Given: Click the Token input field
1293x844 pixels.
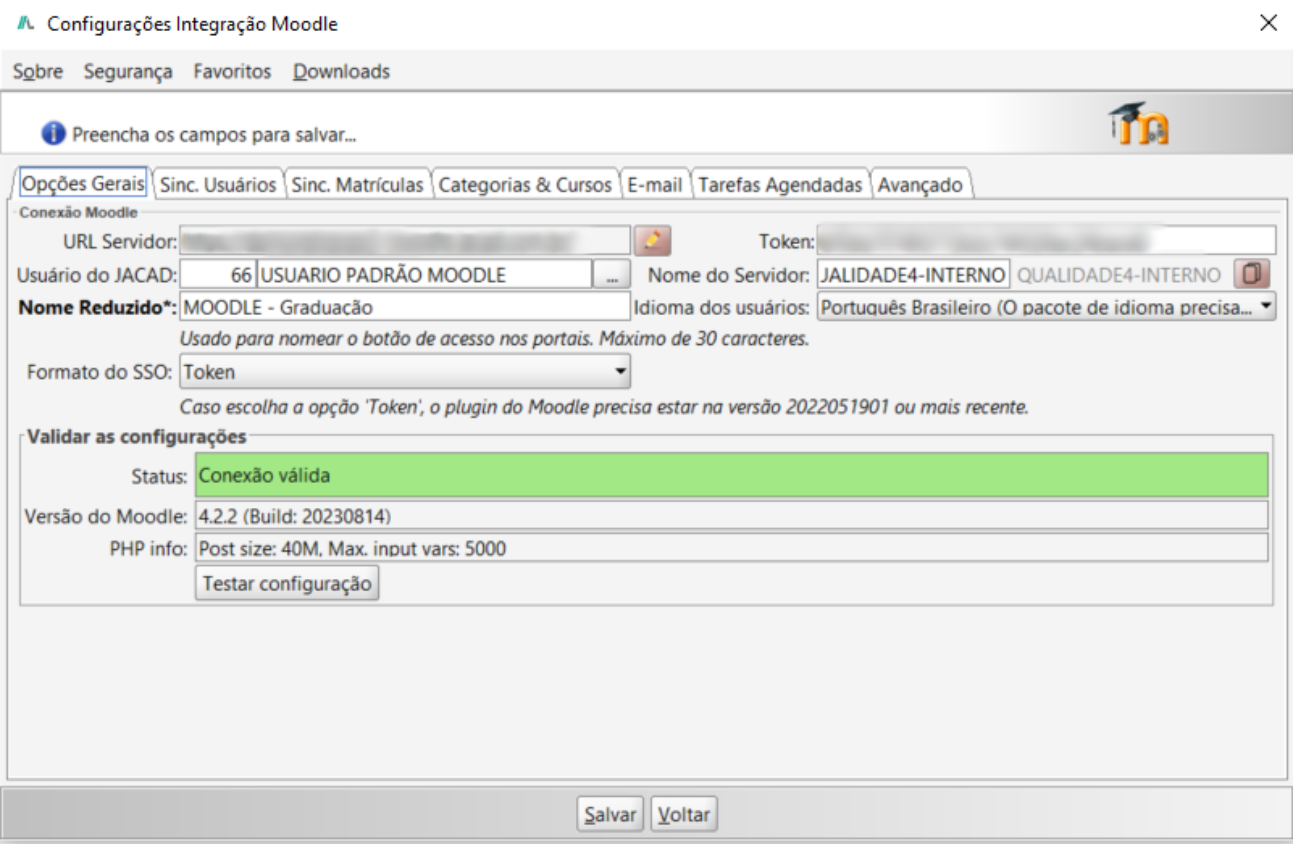Looking at the screenshot, I should tap(1046, 240).
